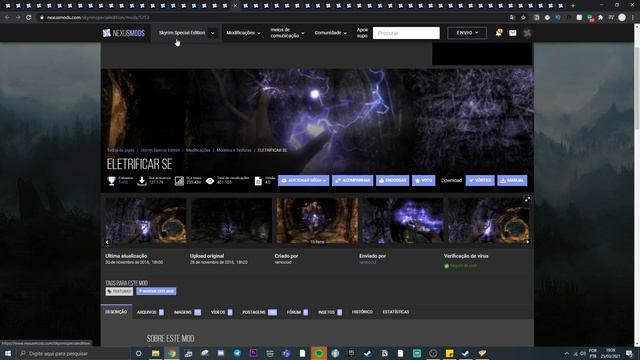Click the total downloads chart icon

pyautogui.click(x=179, y=181)
